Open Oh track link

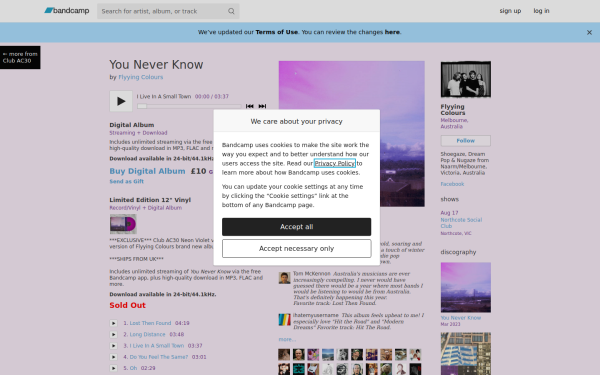tap(133, 368)
